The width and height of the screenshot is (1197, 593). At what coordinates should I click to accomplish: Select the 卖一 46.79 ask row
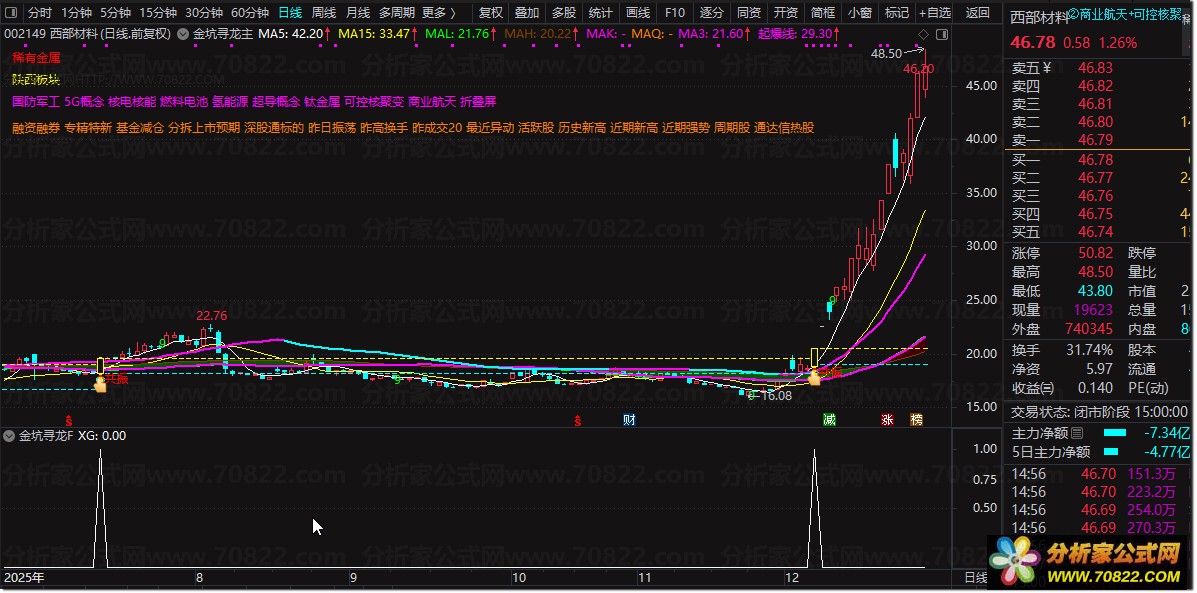point(1099,140)
